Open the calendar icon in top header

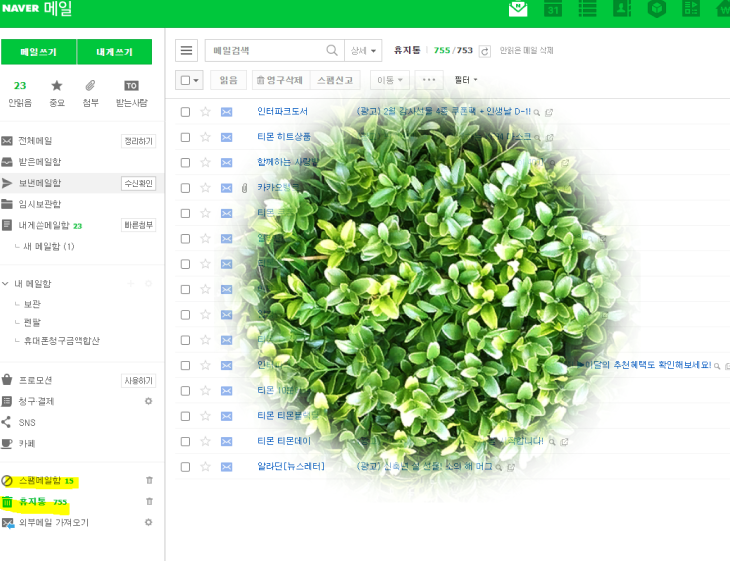pyautogui.click(x=552, y=10)
